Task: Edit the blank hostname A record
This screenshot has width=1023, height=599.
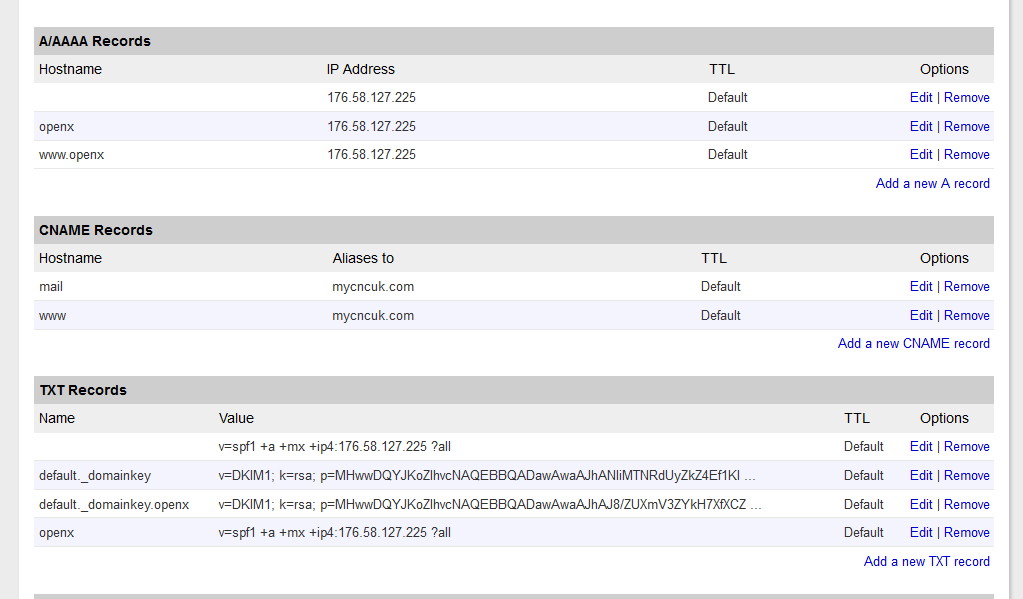Action: click(920, 97)
